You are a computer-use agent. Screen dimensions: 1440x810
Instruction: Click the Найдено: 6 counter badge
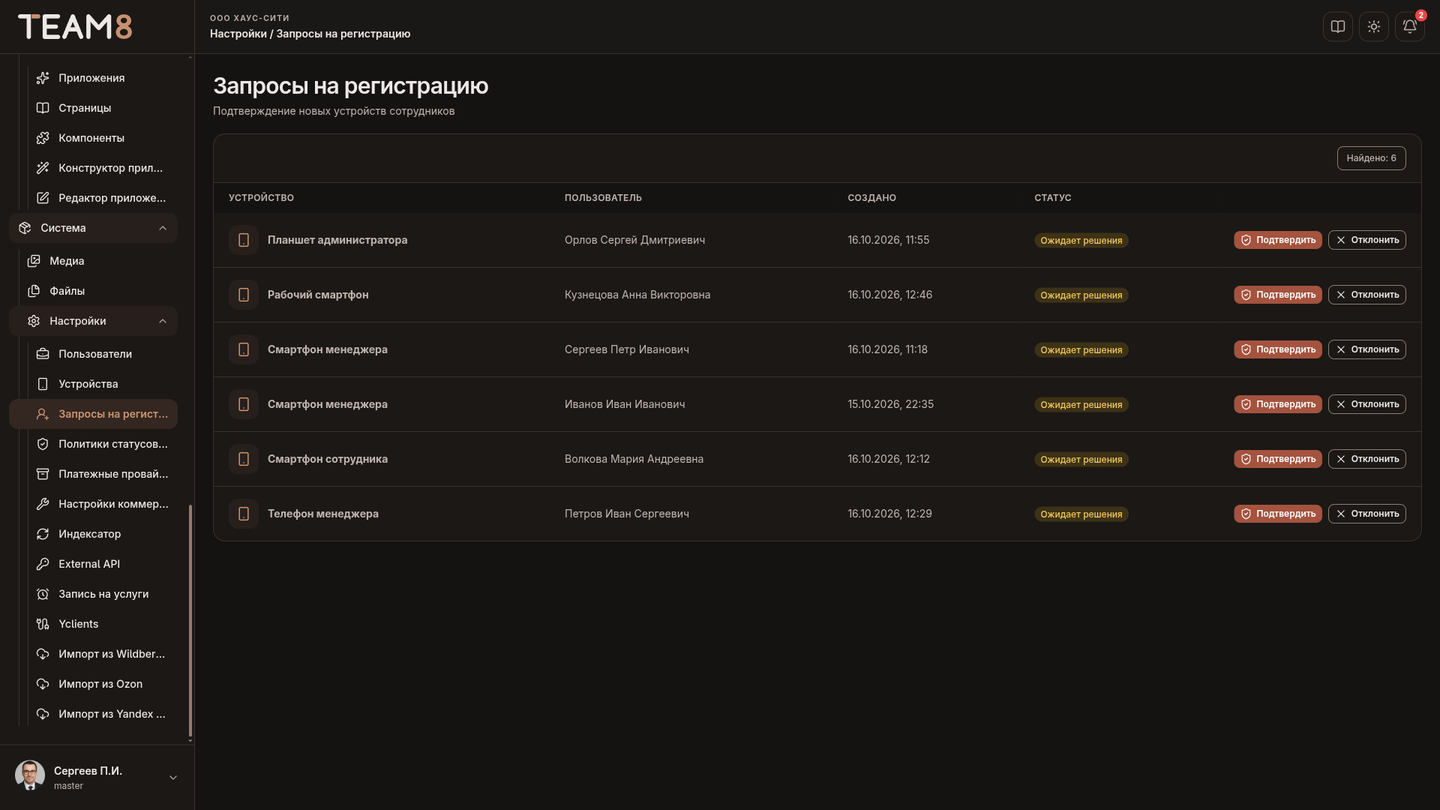1371,158
